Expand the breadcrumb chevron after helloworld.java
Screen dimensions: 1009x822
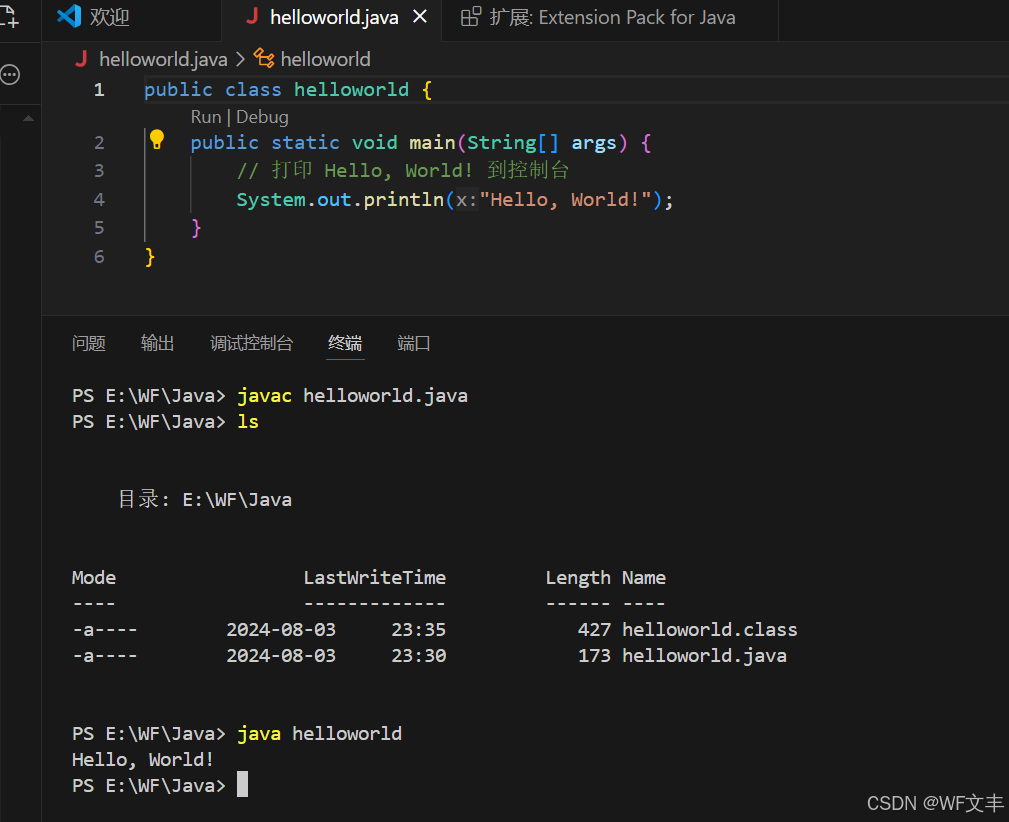240,59
